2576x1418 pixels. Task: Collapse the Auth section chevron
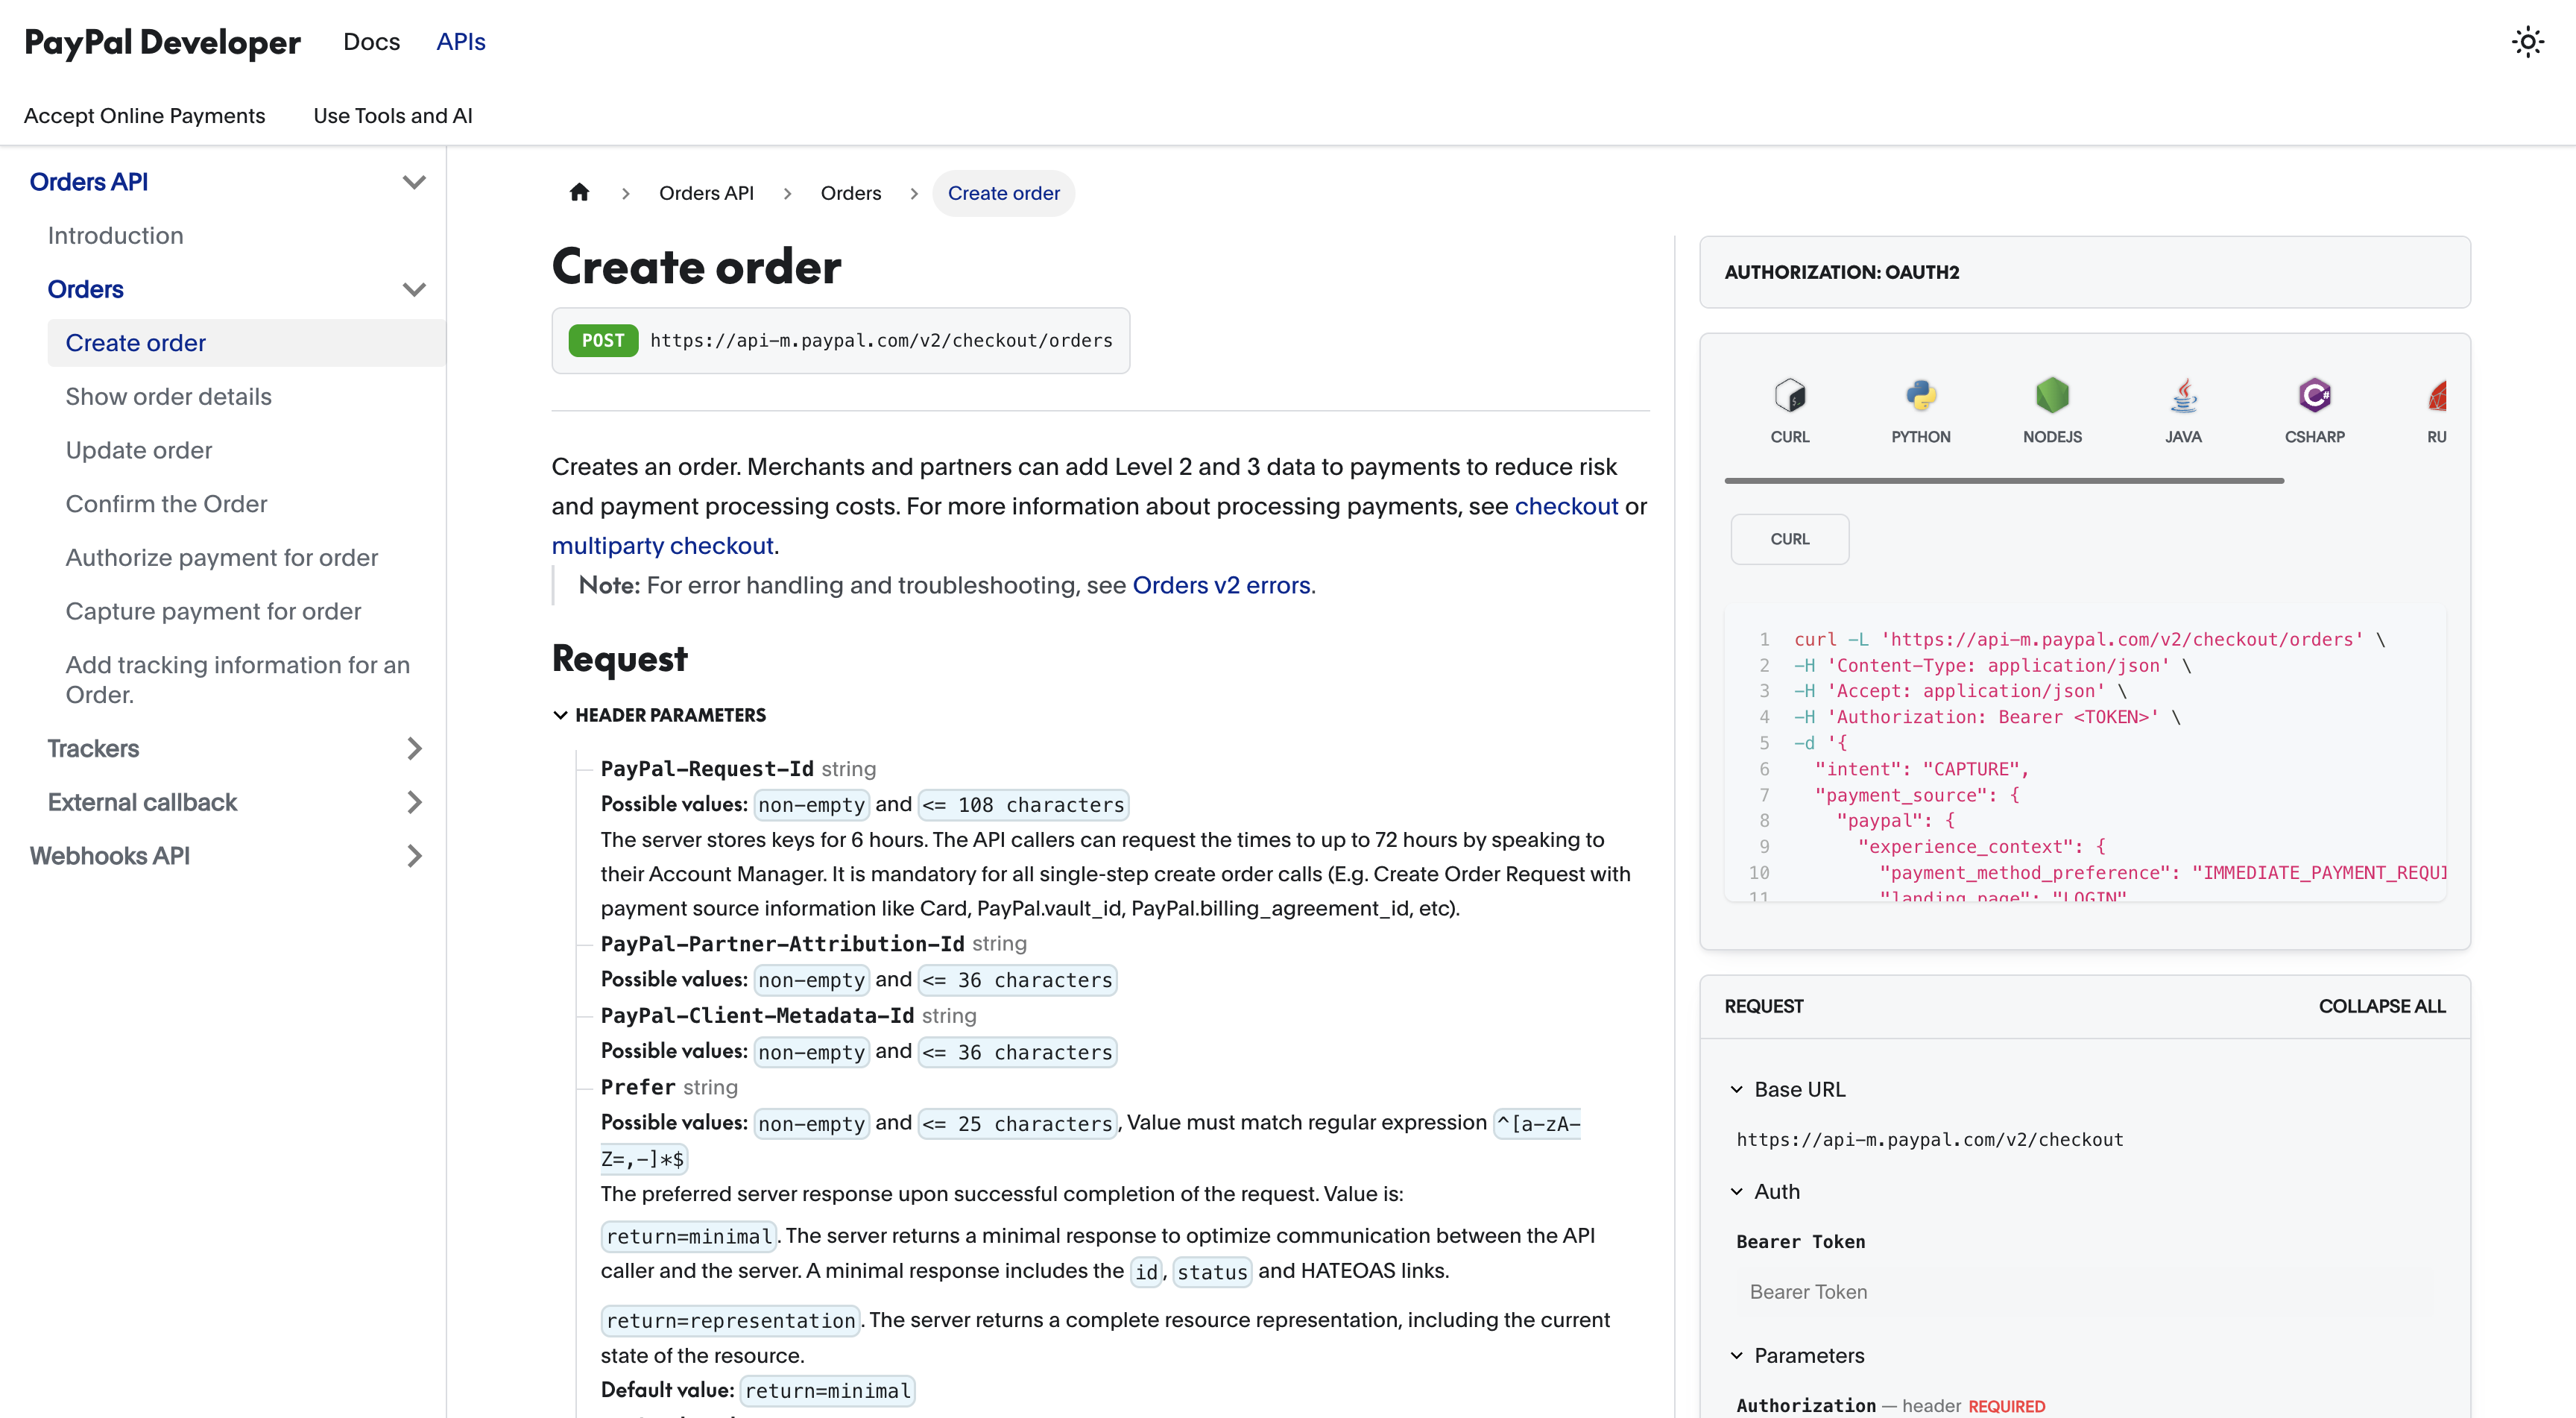tap(1737, 1191)
